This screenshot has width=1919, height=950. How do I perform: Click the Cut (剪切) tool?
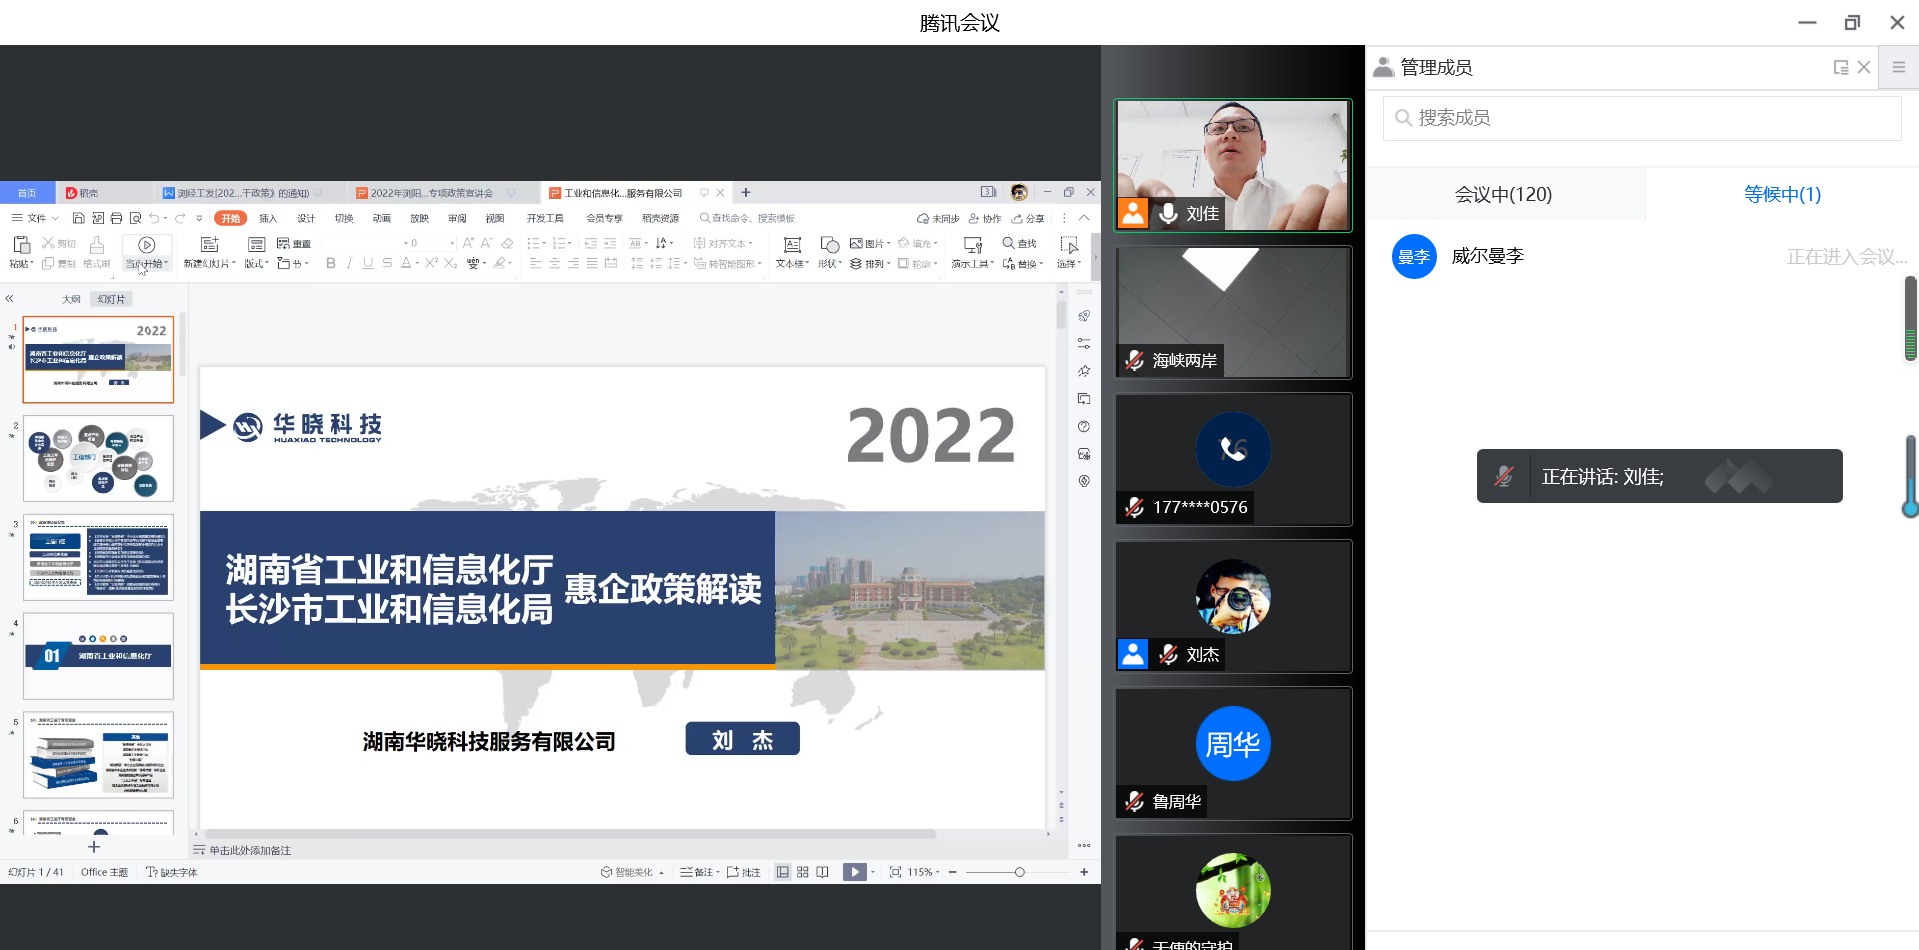[59, 243]
